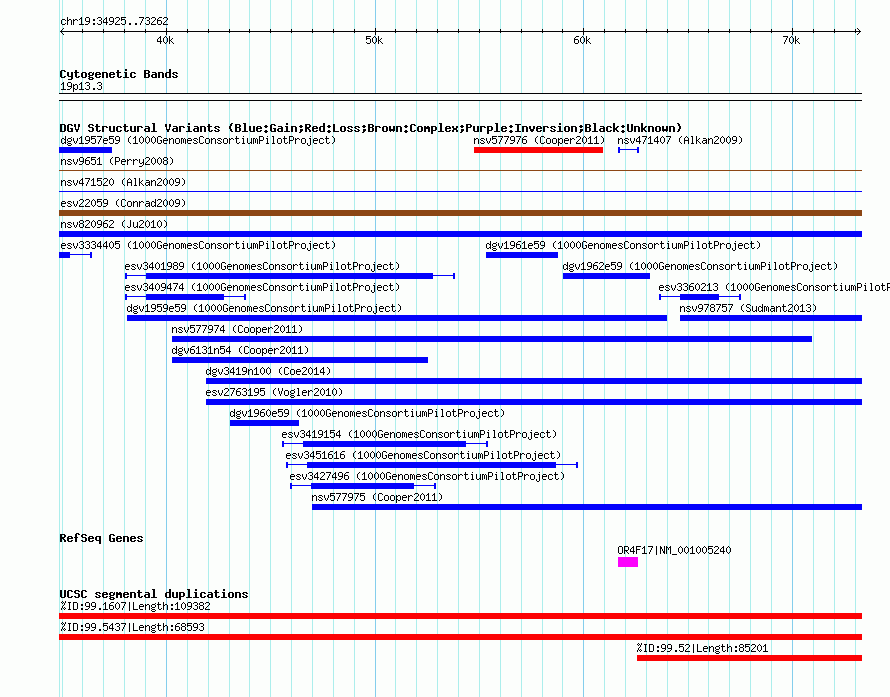Select the %ID:99.1607 Length:109382 duplication label
This screenshot has width=890, height=697.
coord(135,606)
